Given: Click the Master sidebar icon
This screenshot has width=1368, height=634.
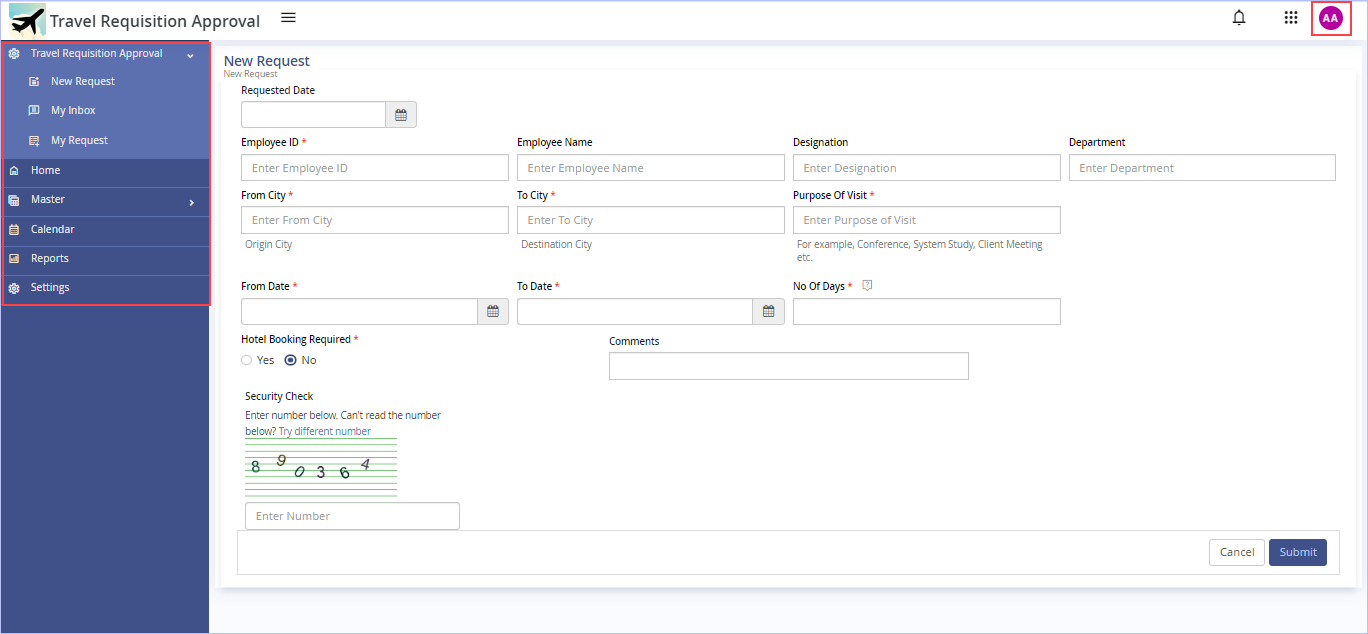Looking at the screenshot, I should 14,200.
